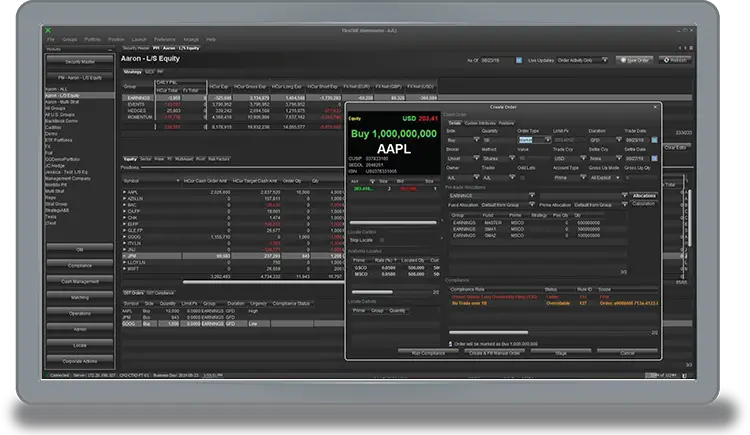Click the New Order button
Viewport: 750px width, 435px height.
pos(634,60)
